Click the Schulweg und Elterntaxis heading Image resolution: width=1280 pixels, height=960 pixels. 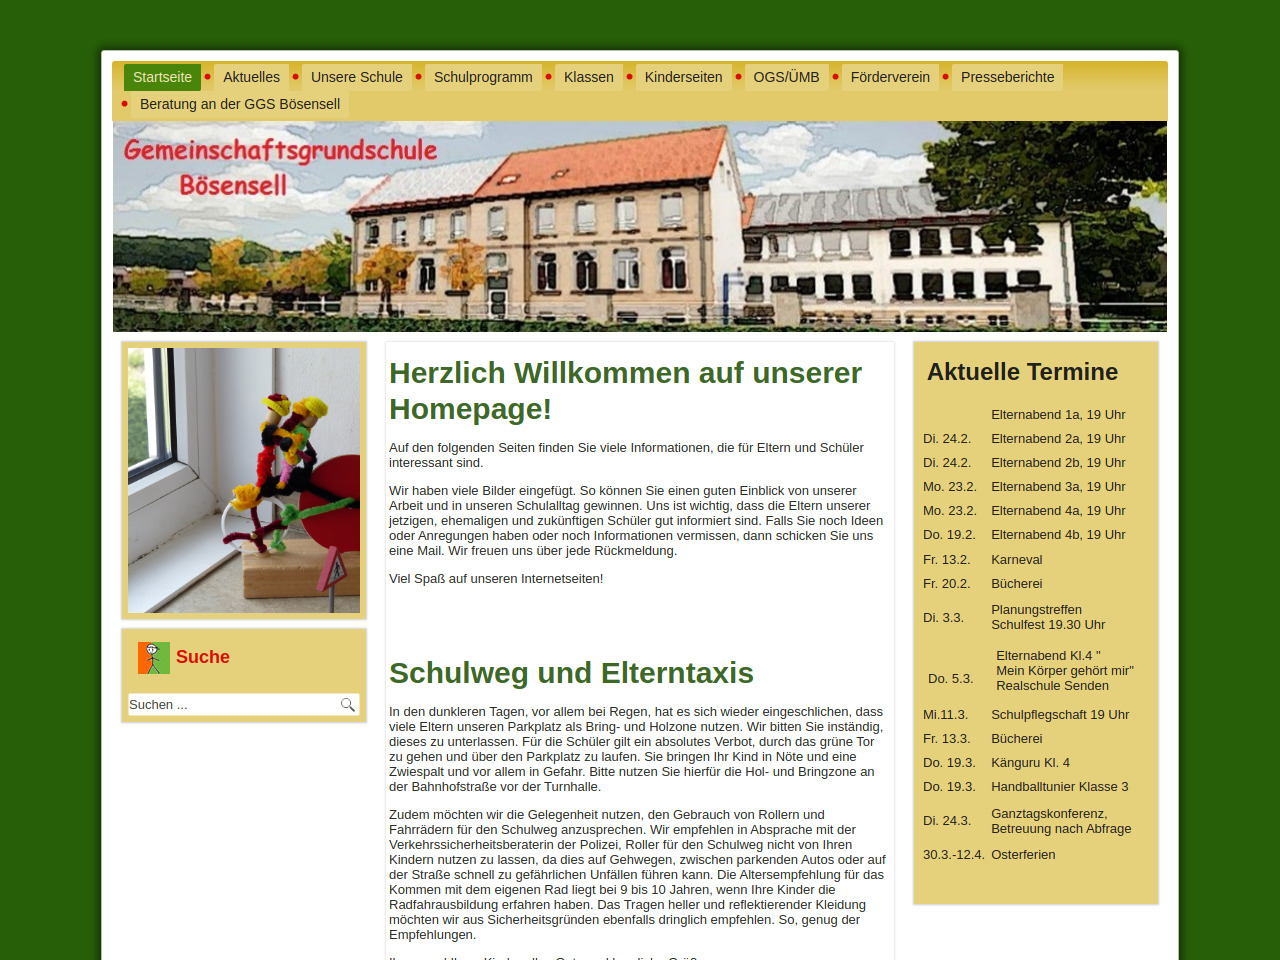click(x=571, y=673)
